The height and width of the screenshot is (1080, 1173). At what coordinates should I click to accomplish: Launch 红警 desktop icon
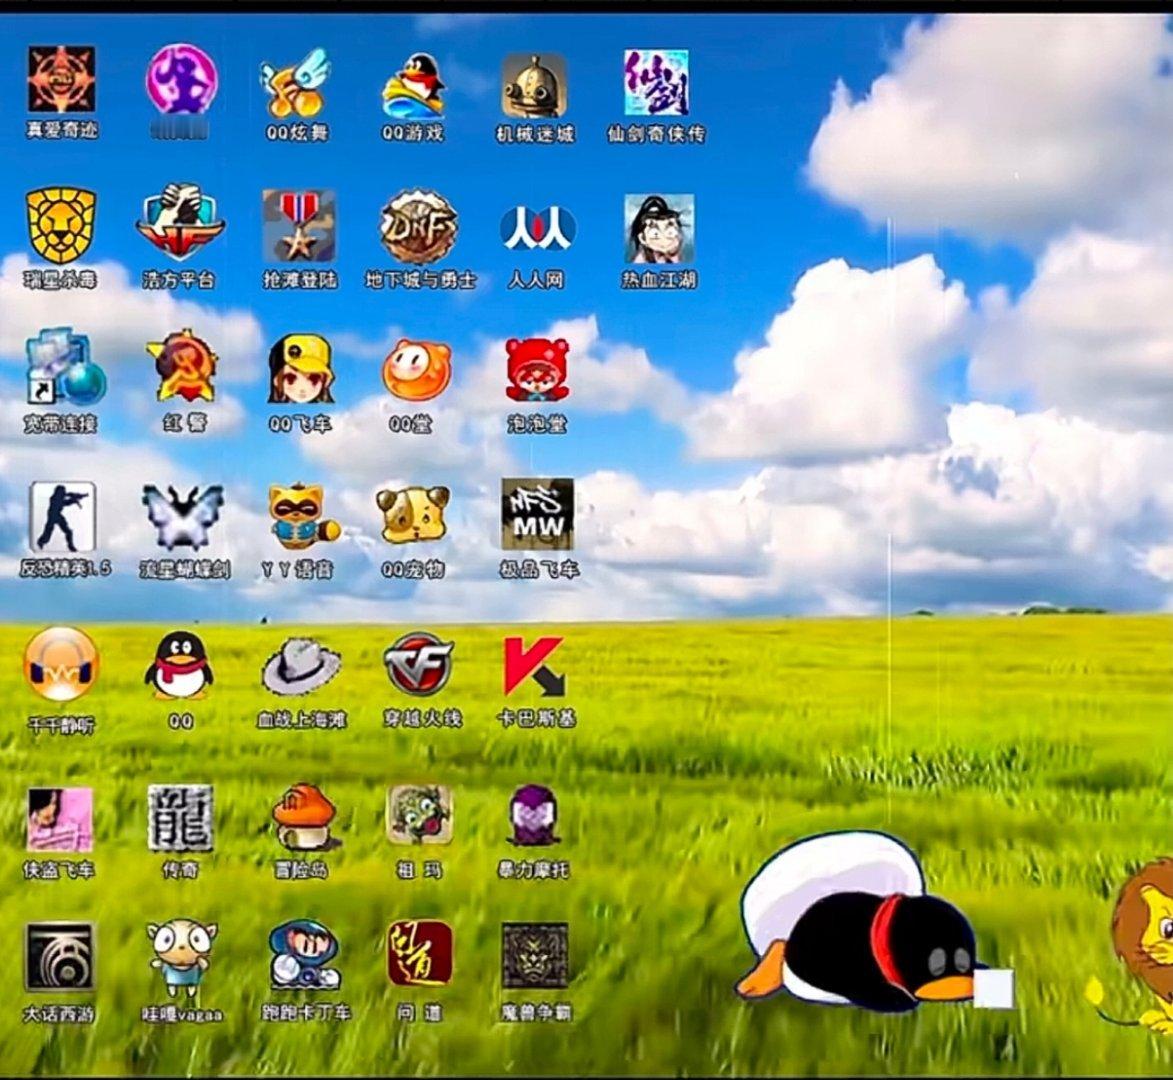(182, 366)
